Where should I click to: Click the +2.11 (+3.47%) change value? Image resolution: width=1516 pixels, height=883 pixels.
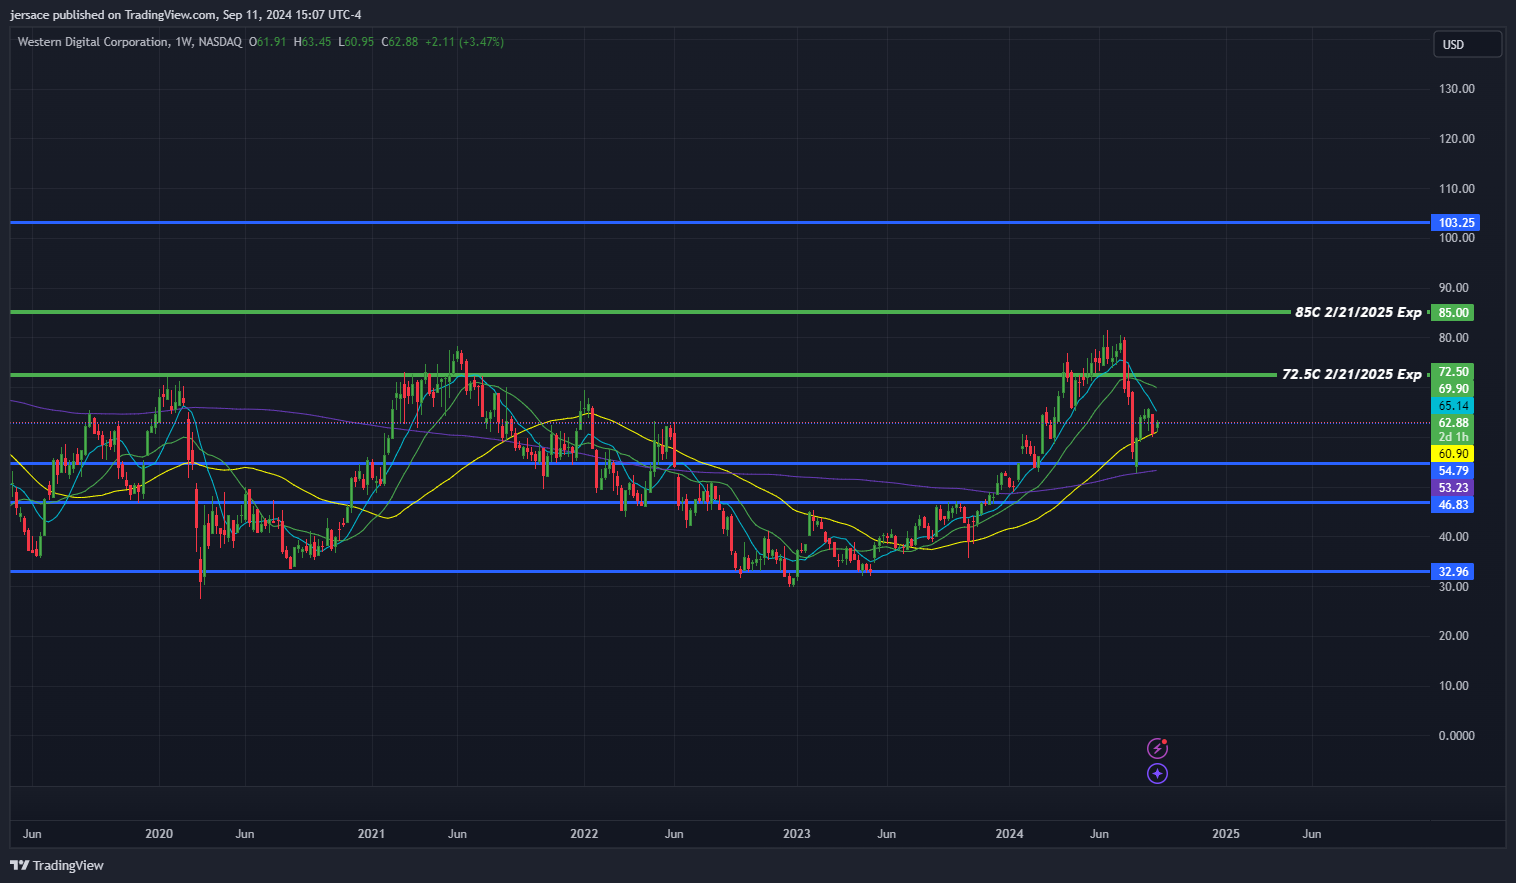click(464, 42)
